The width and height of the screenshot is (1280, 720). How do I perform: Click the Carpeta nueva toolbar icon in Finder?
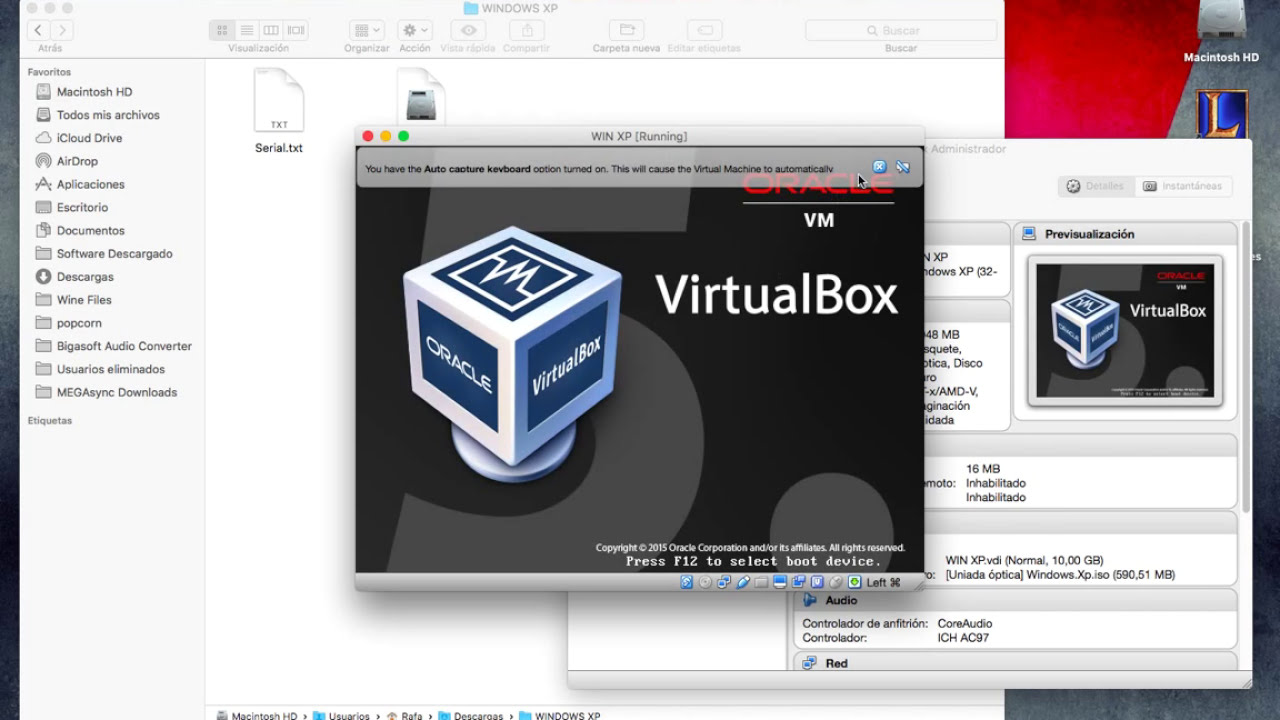[x=626, y=30]
